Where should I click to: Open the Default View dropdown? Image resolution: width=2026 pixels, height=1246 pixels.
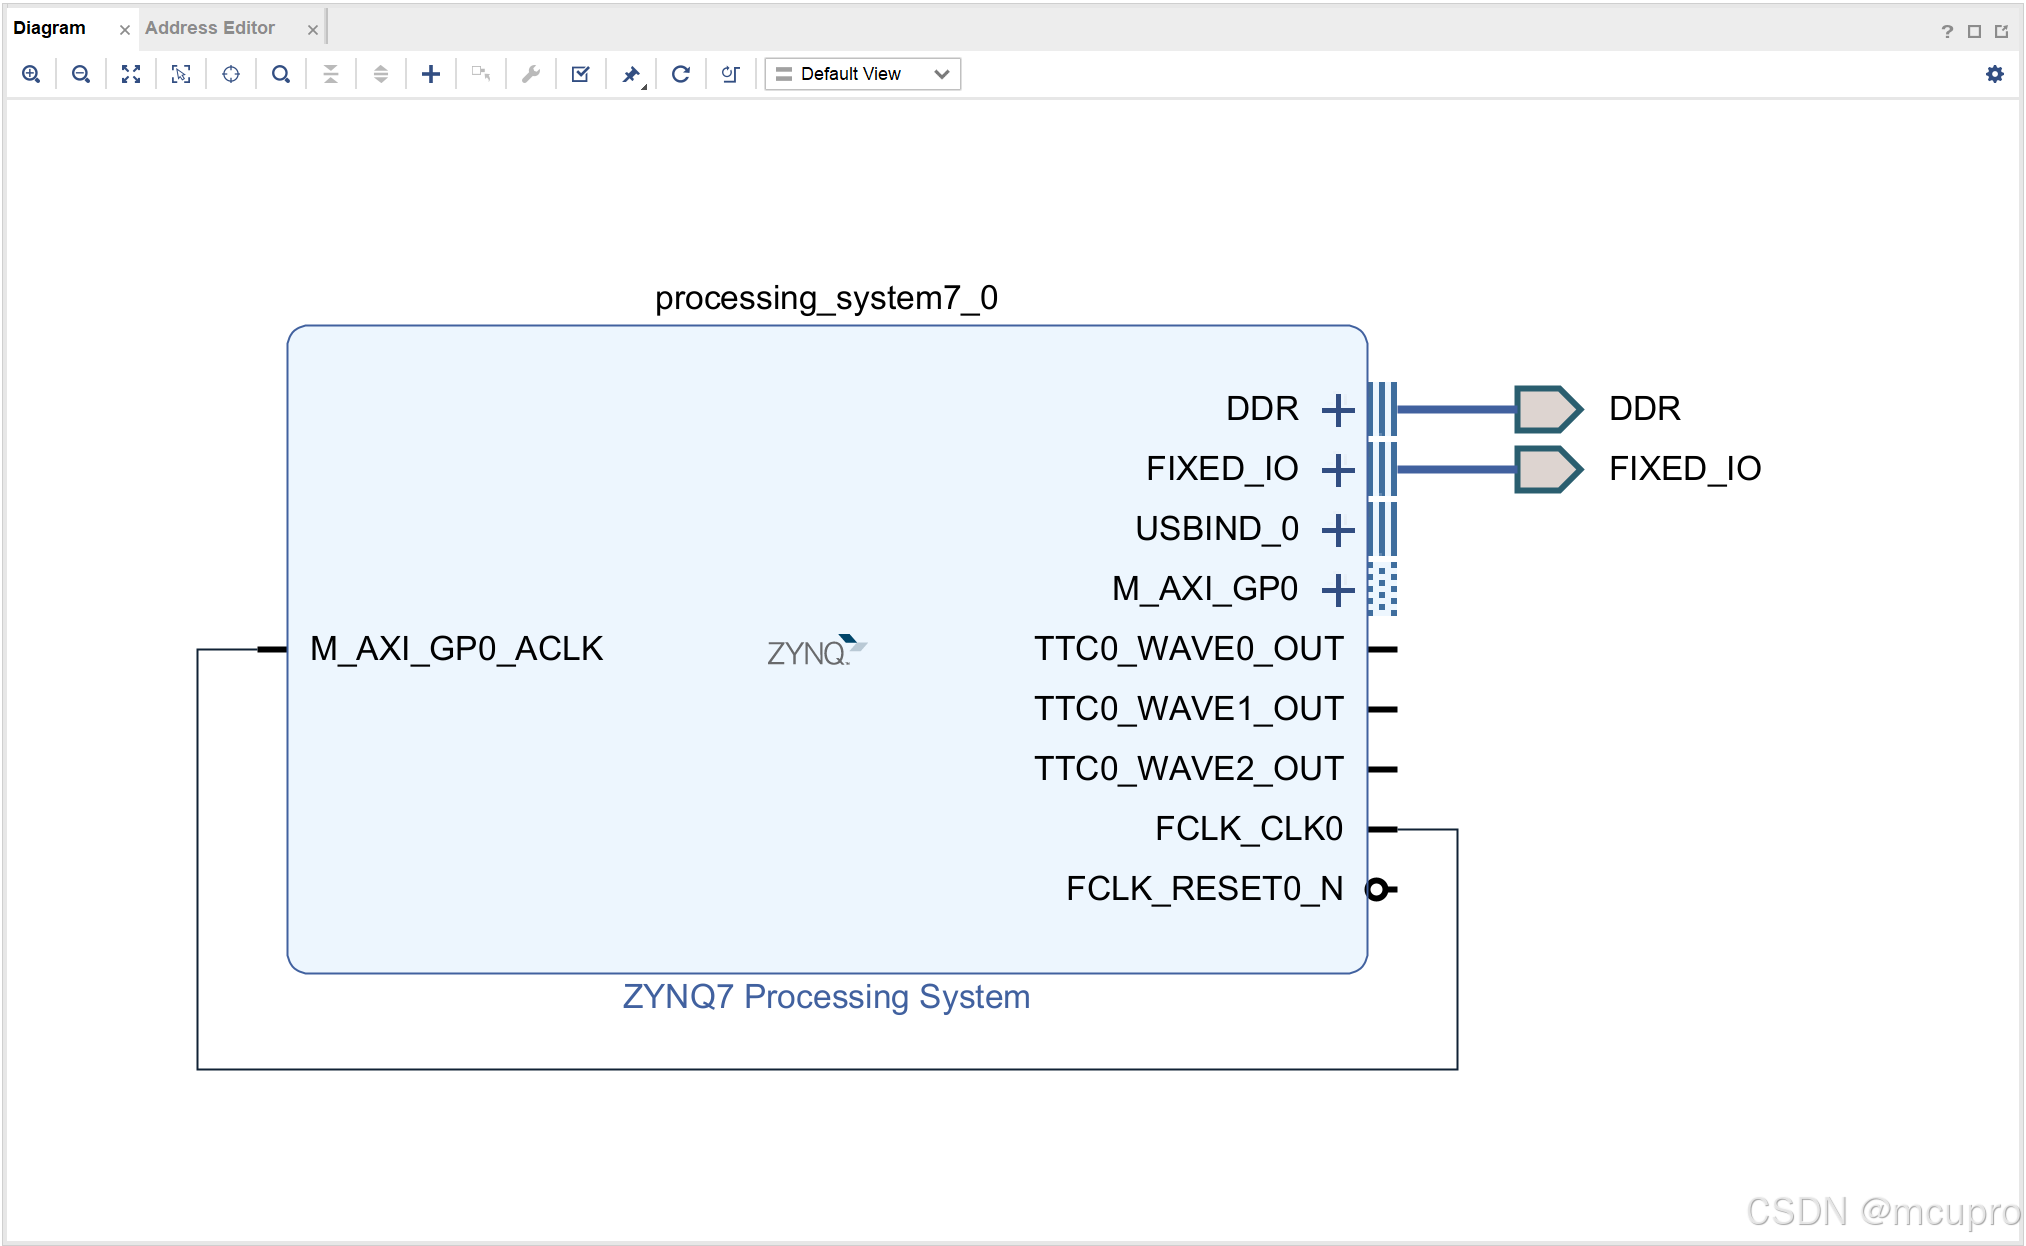862,74
